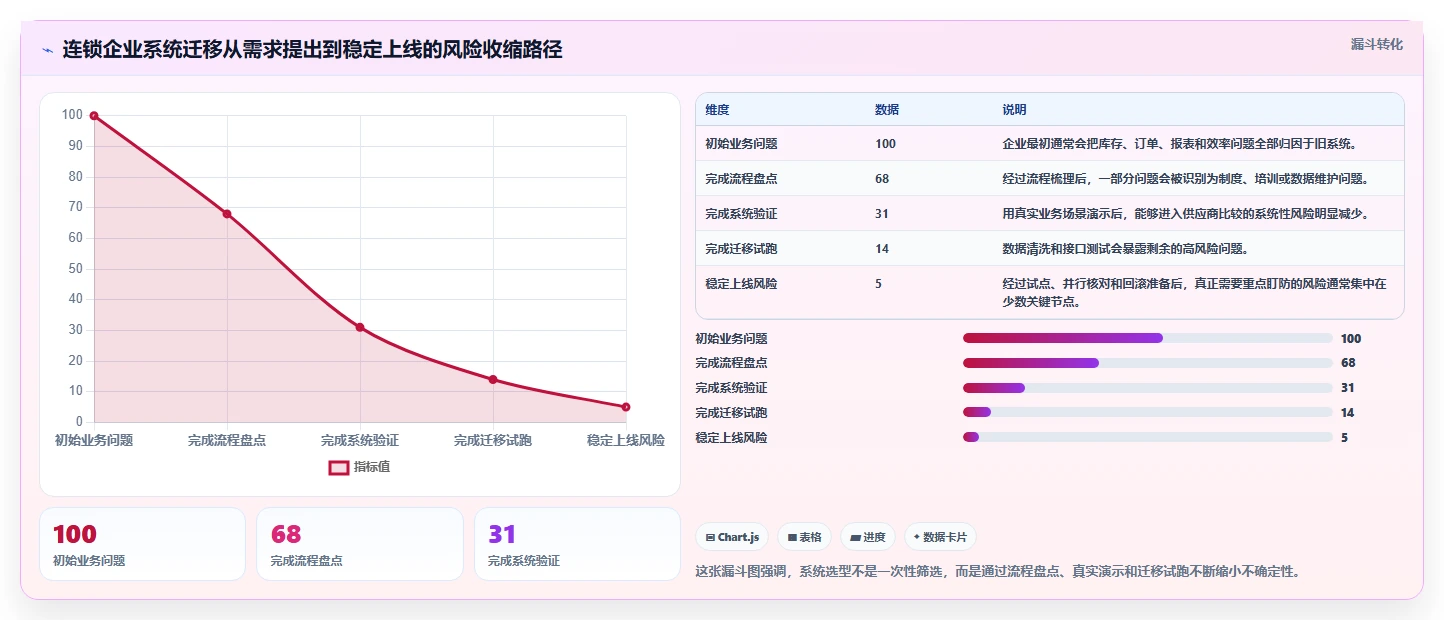Click table cell 稳定上线风险
1444x620 pixels.
click(741, 284)
